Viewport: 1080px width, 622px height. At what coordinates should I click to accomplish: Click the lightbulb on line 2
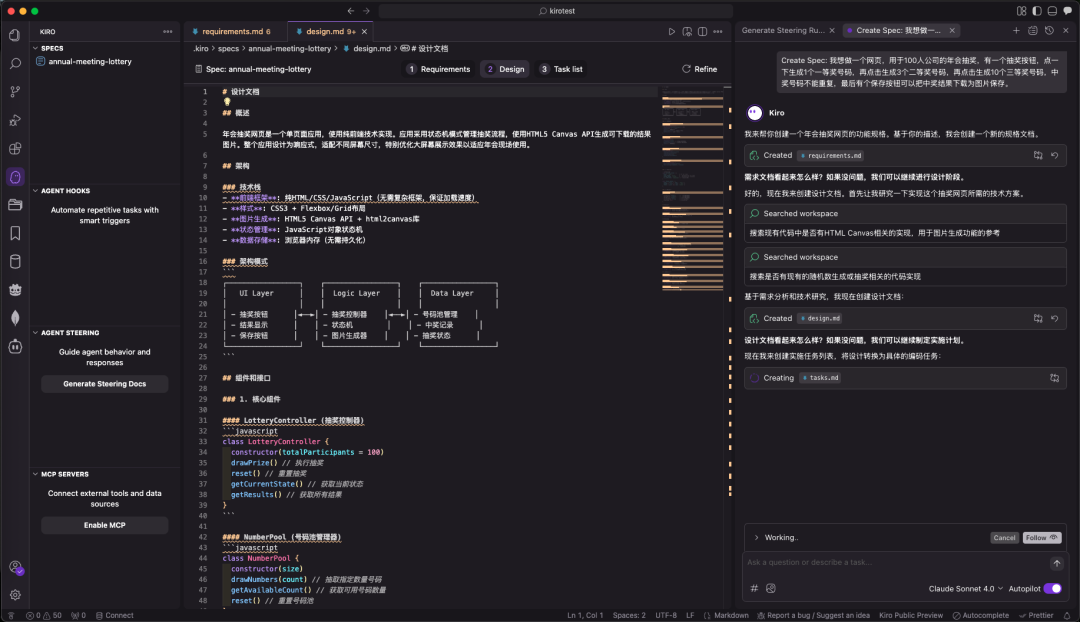pos(227,102)
